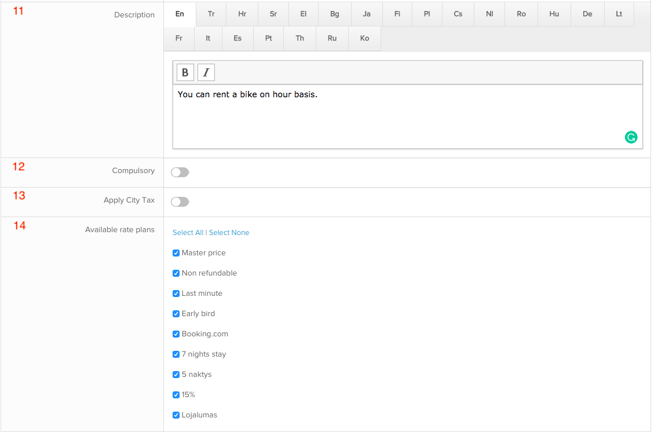This screenshot has height=440, width=658.
Task: Switch to the Ru language tab
Action: click(x=332, y=39)
